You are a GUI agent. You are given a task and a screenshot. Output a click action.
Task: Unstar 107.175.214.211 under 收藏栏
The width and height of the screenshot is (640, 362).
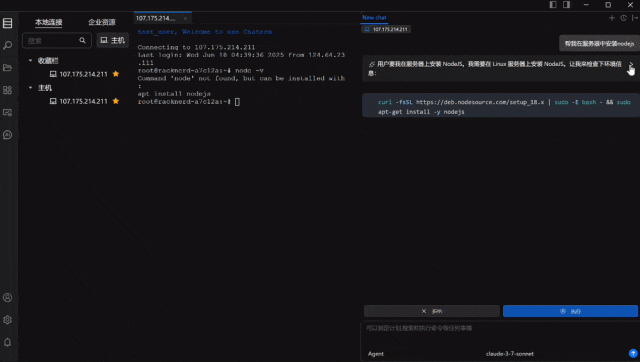[x=116, y=74]
